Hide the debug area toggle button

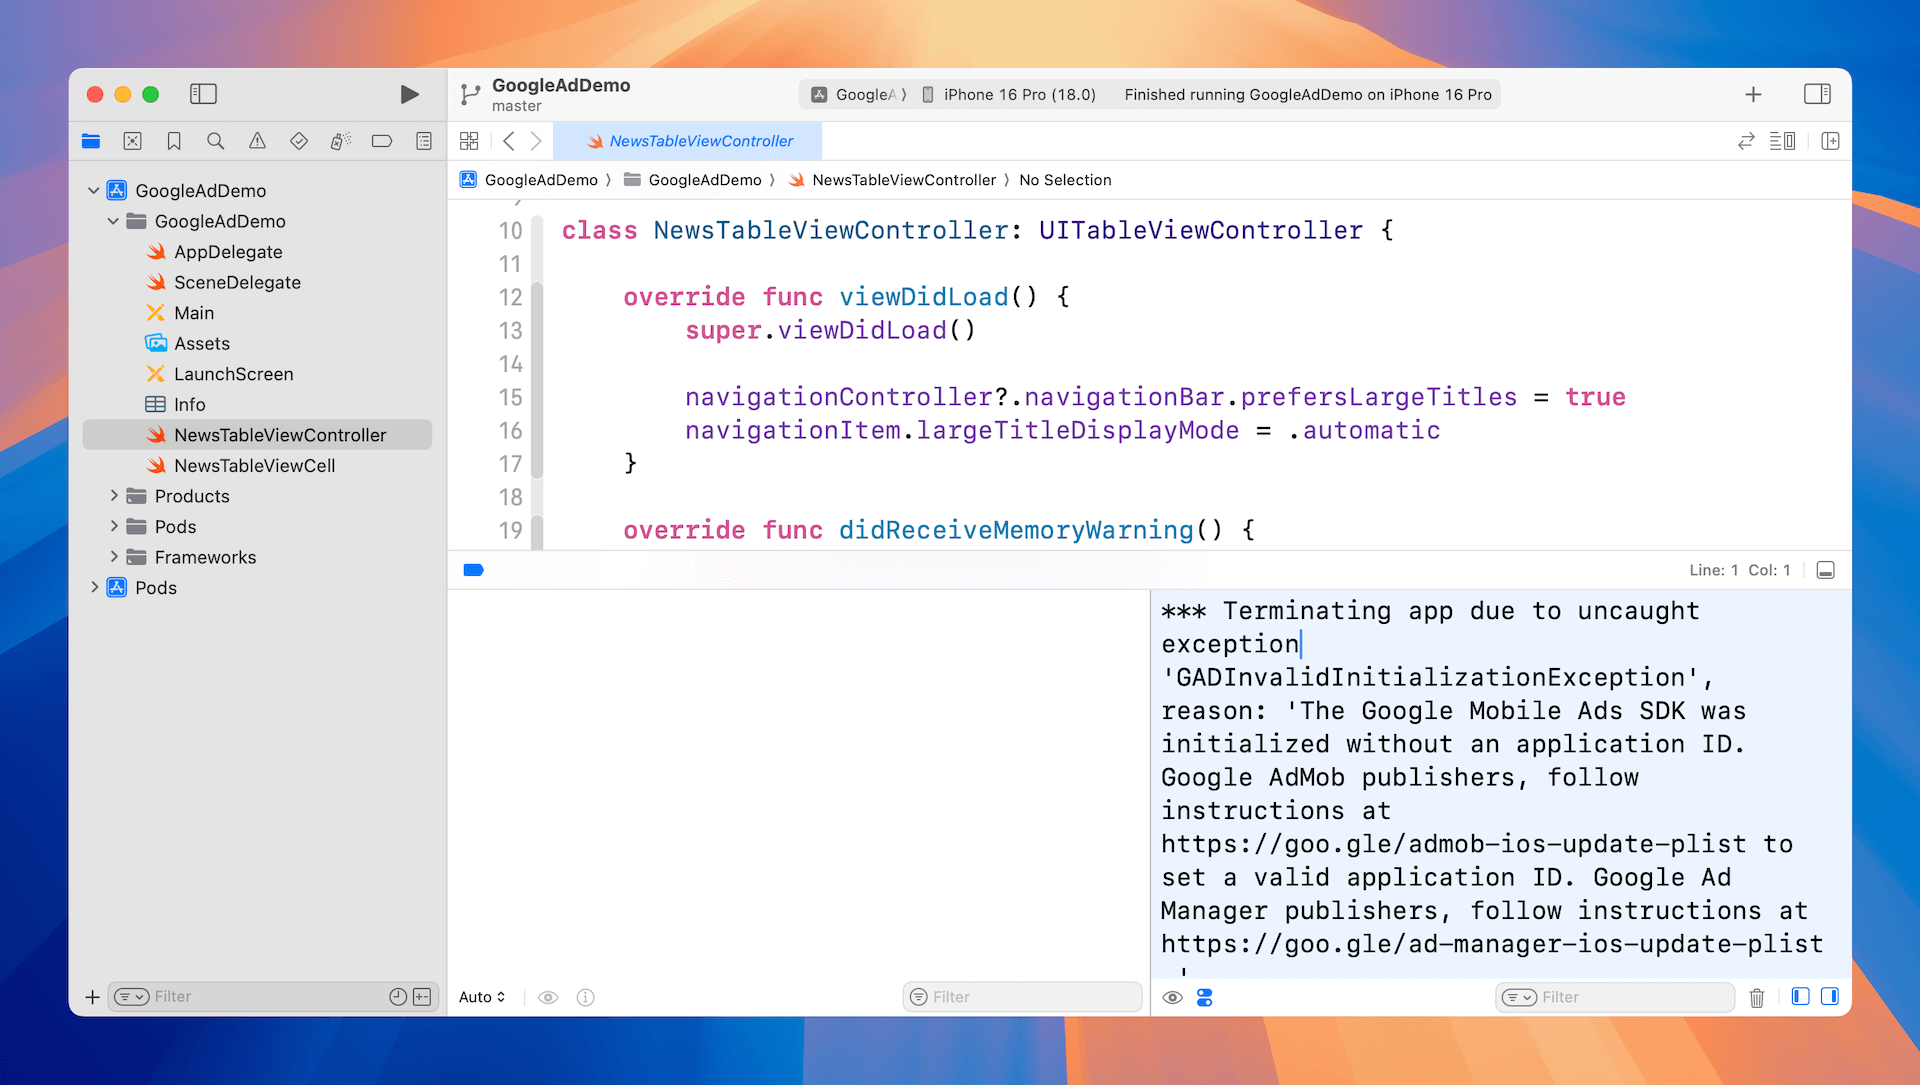click(1825, 570)
